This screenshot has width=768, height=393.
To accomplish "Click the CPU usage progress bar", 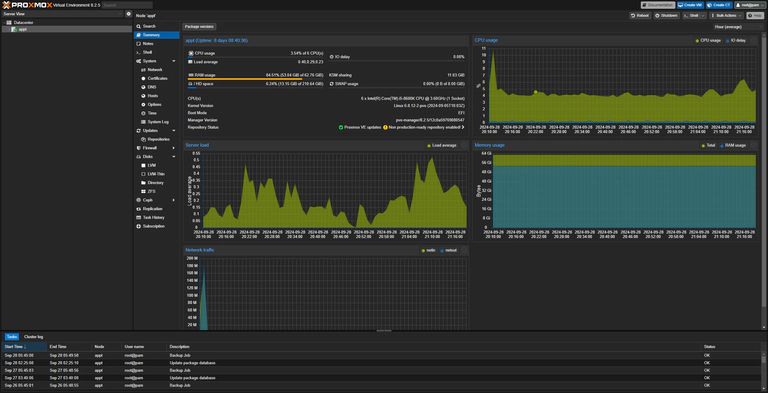I will pyautogui.click(x=255, y=57).
